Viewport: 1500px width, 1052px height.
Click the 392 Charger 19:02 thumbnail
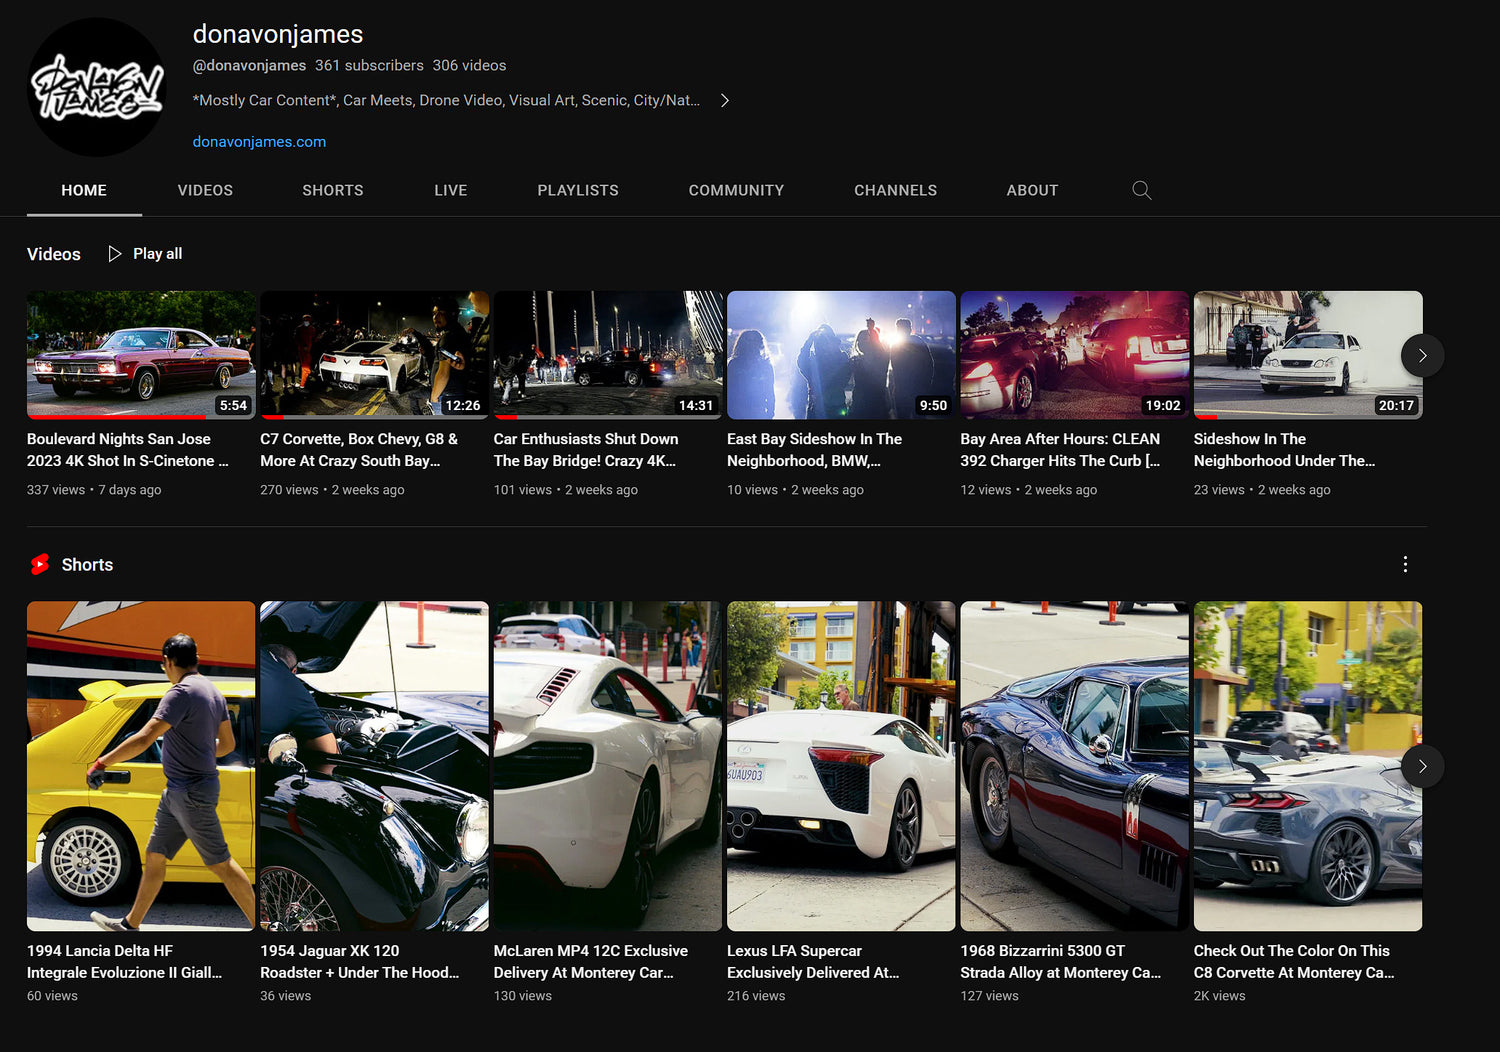[1074, 355]
